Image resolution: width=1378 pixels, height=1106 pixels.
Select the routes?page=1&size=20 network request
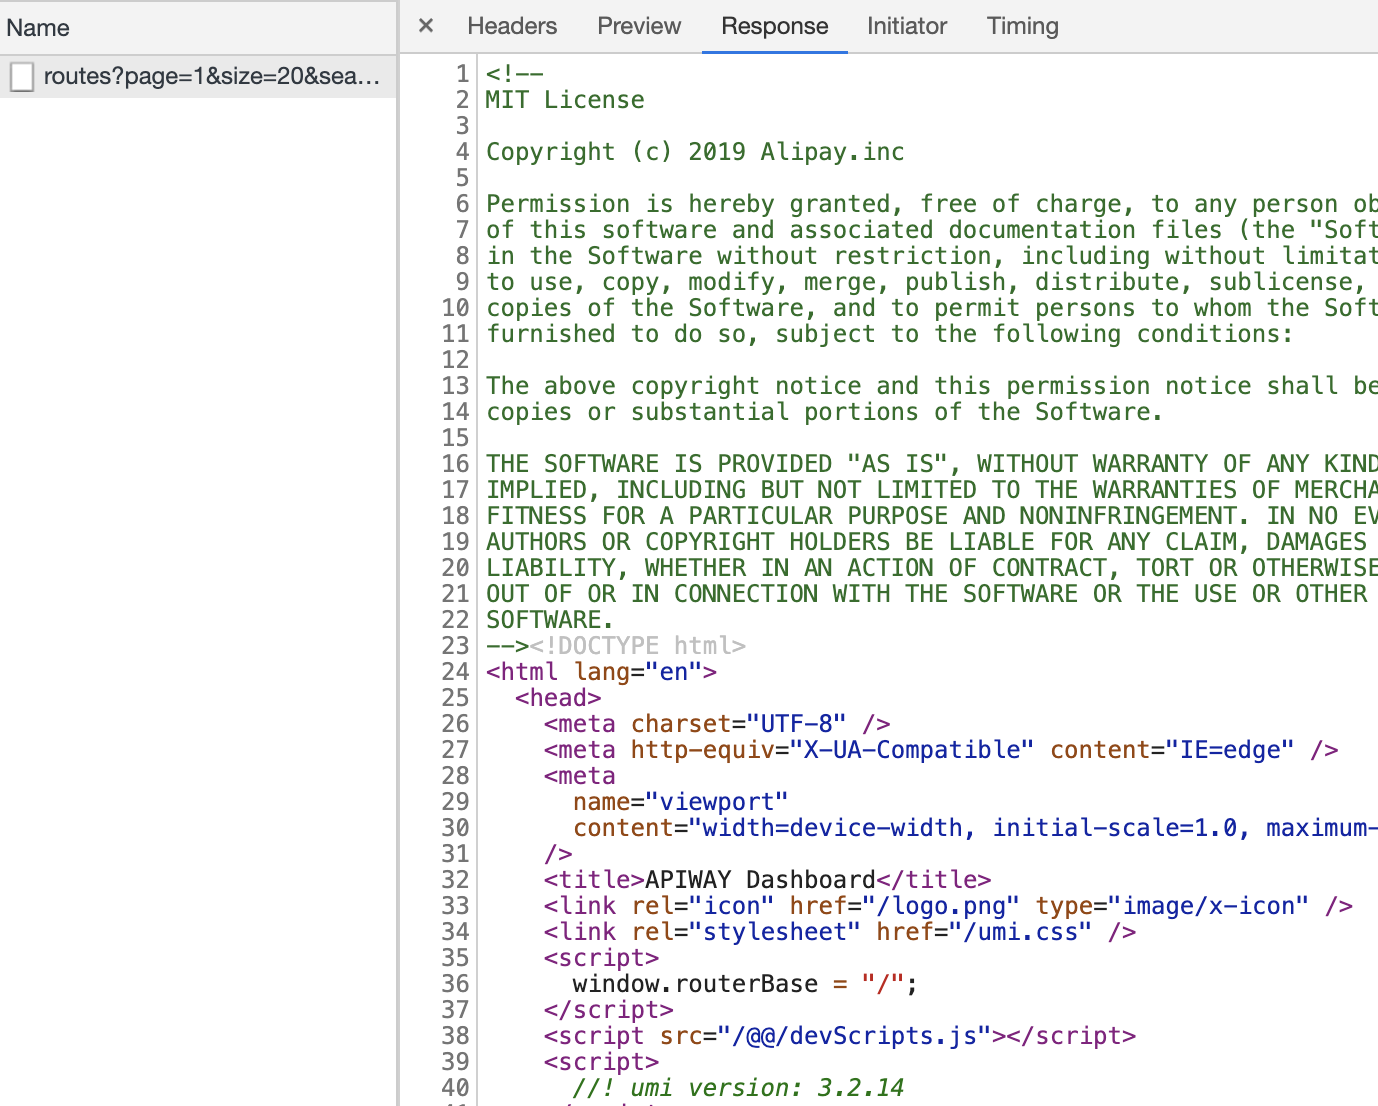pyautogui.click(x=200, y=76)
